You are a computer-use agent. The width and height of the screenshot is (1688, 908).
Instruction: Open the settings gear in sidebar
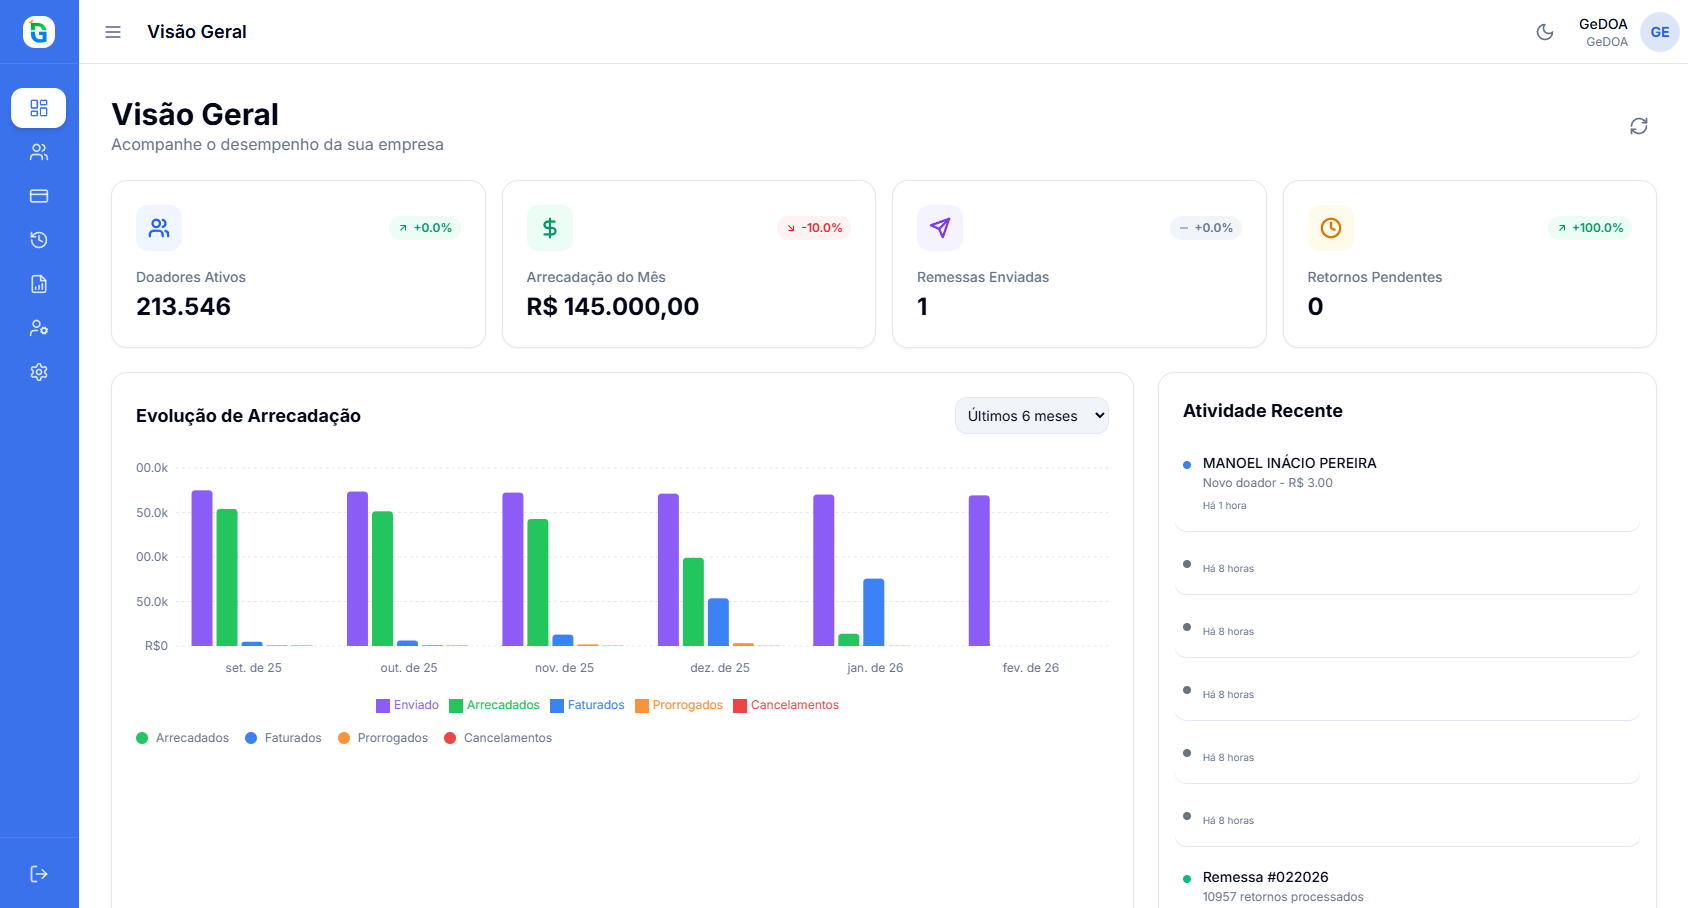(x=39, y=372)
